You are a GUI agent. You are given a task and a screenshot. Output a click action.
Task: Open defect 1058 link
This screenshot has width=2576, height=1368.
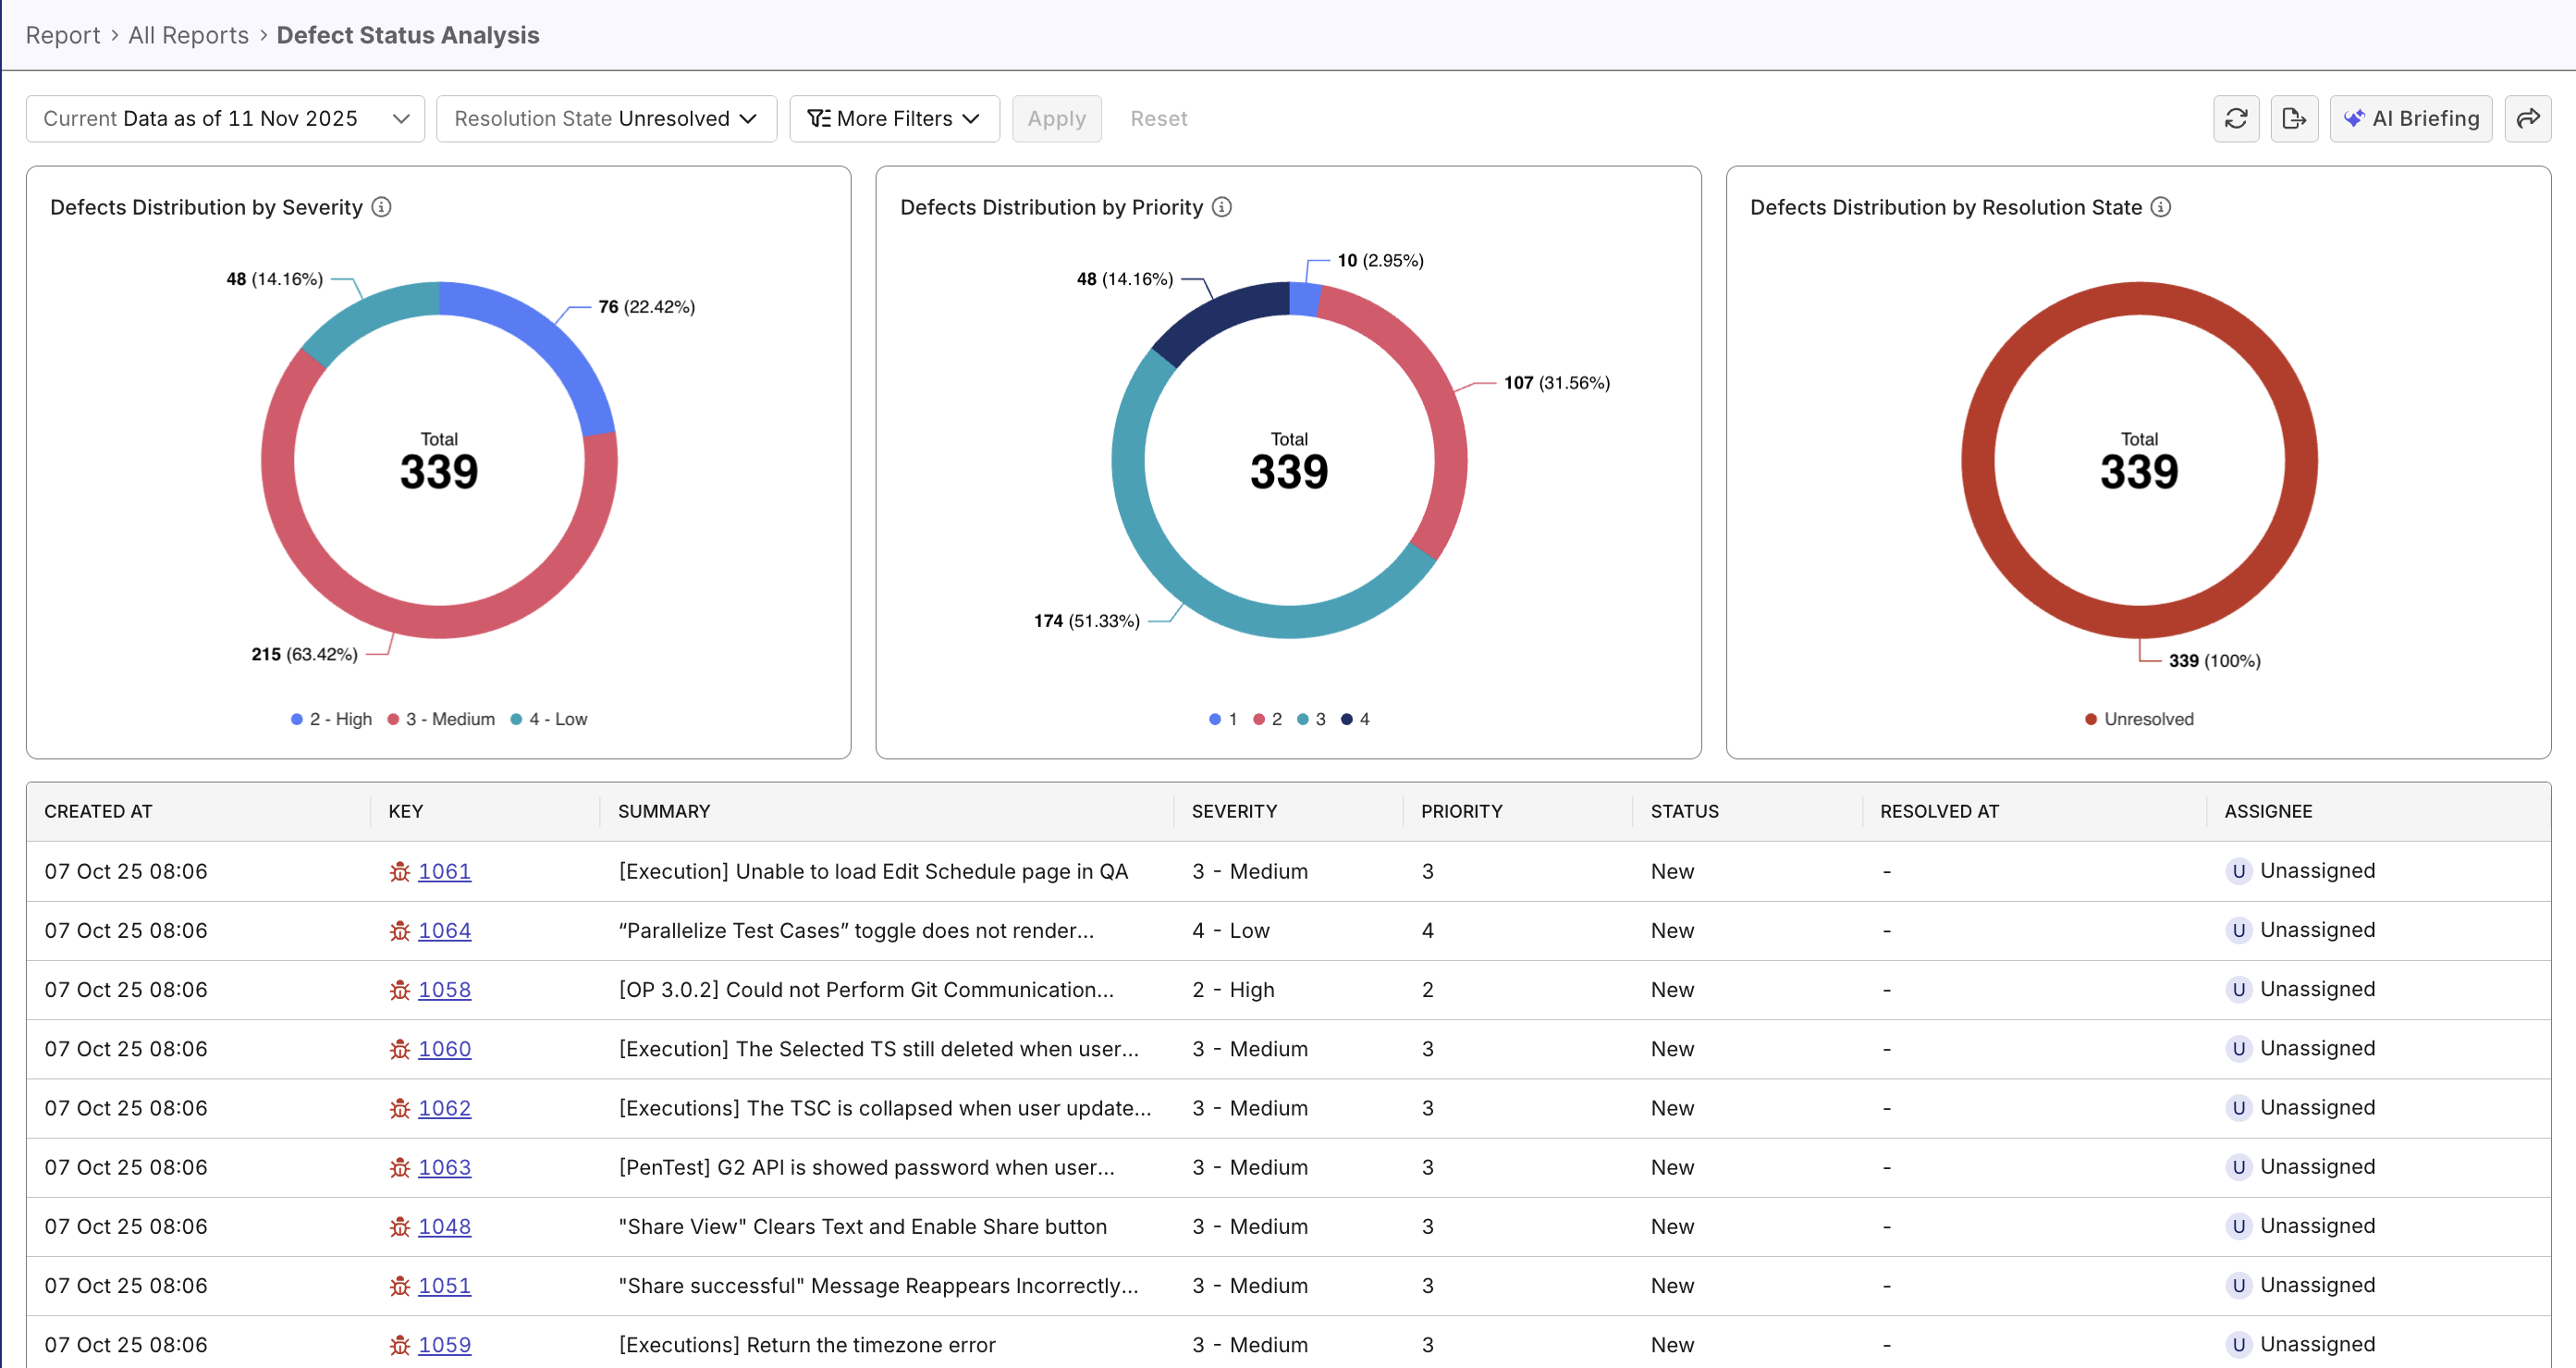pos(445,989)
